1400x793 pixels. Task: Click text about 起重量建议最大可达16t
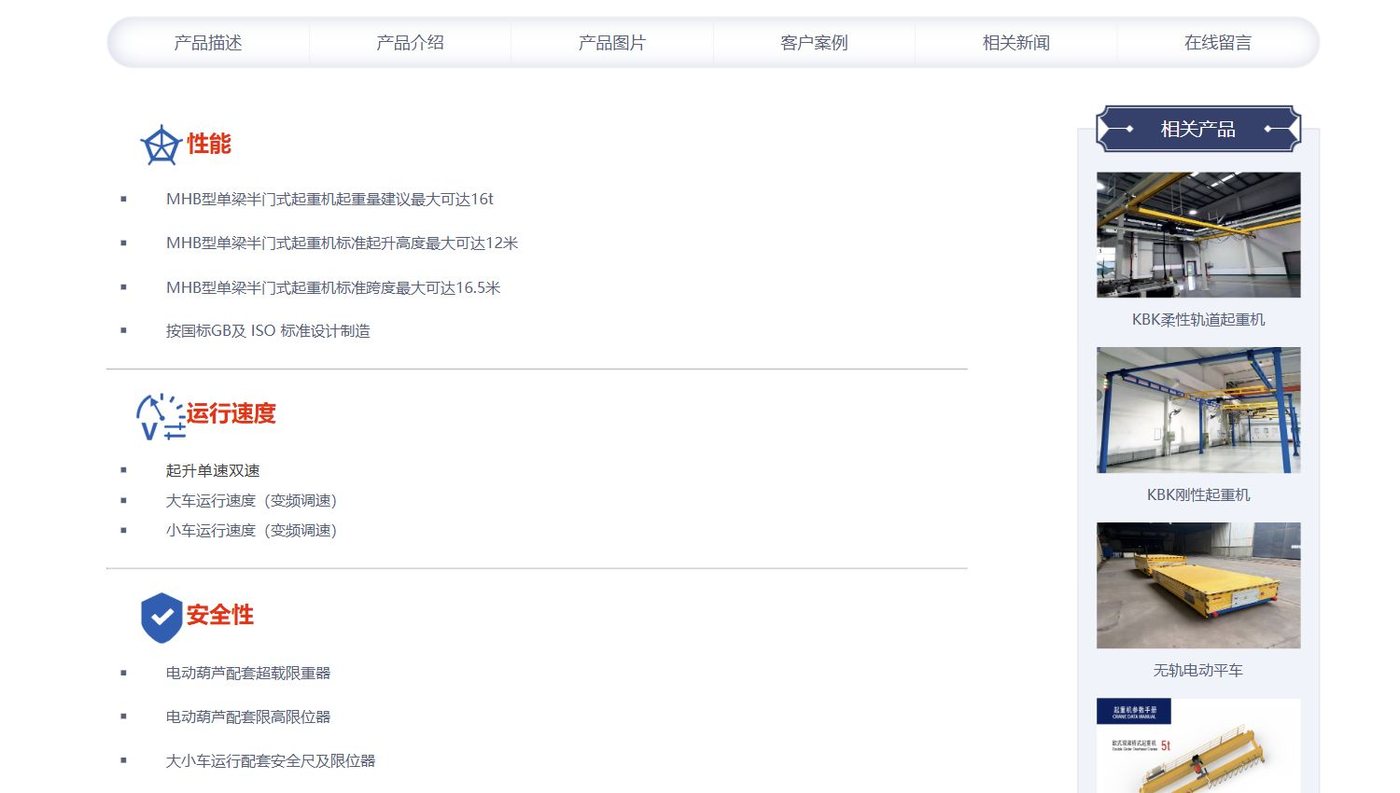click(329, 199)
